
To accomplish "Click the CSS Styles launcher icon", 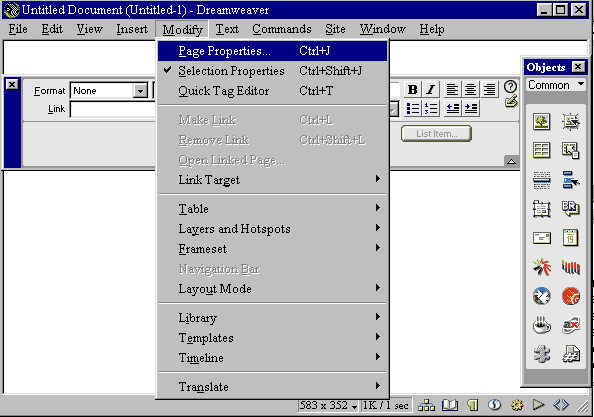I will pyautogui.click(x=494, y=405).
